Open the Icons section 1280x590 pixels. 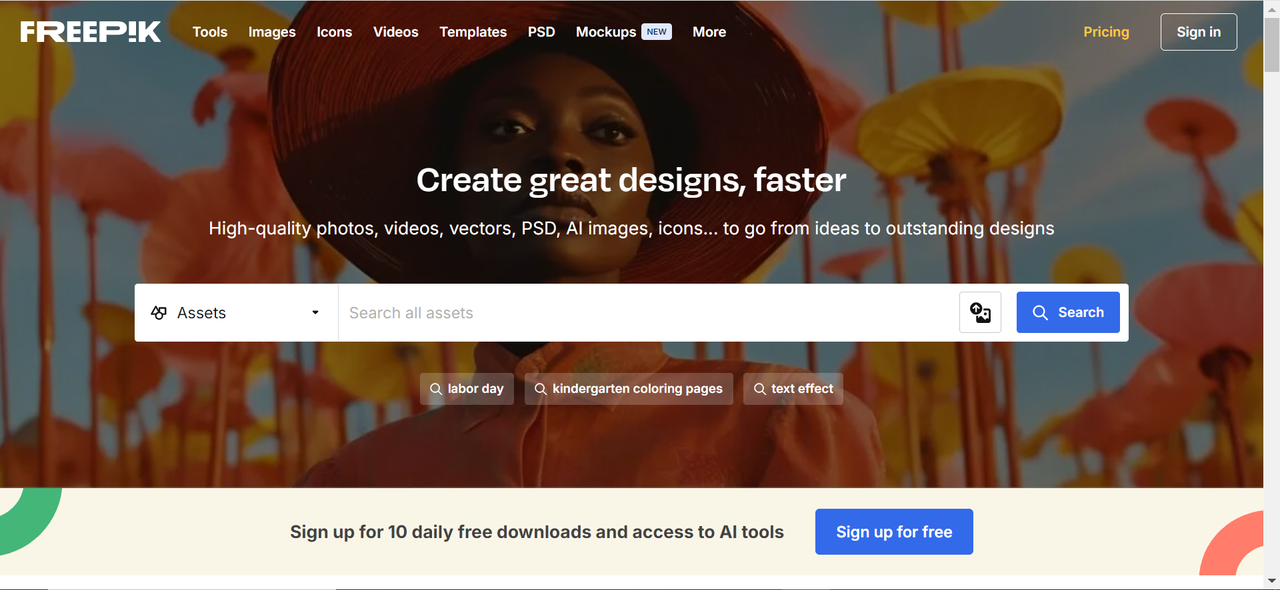(334, 32)
